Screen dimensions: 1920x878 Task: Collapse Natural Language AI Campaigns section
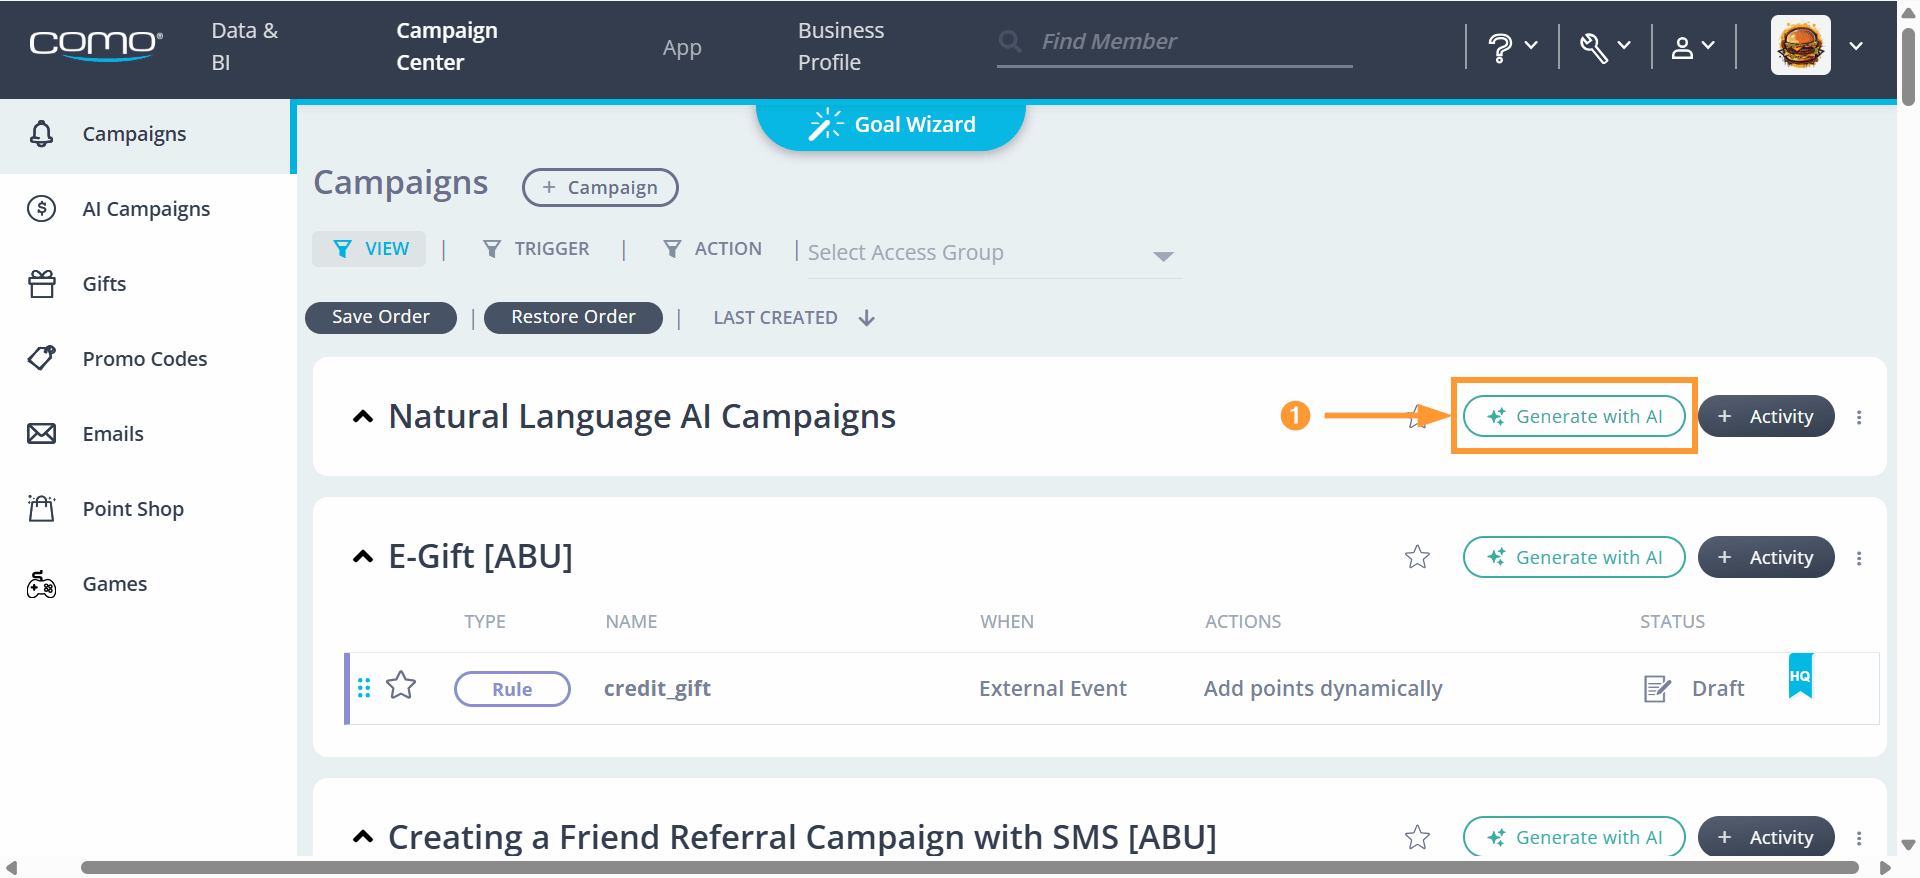point(363,417)
